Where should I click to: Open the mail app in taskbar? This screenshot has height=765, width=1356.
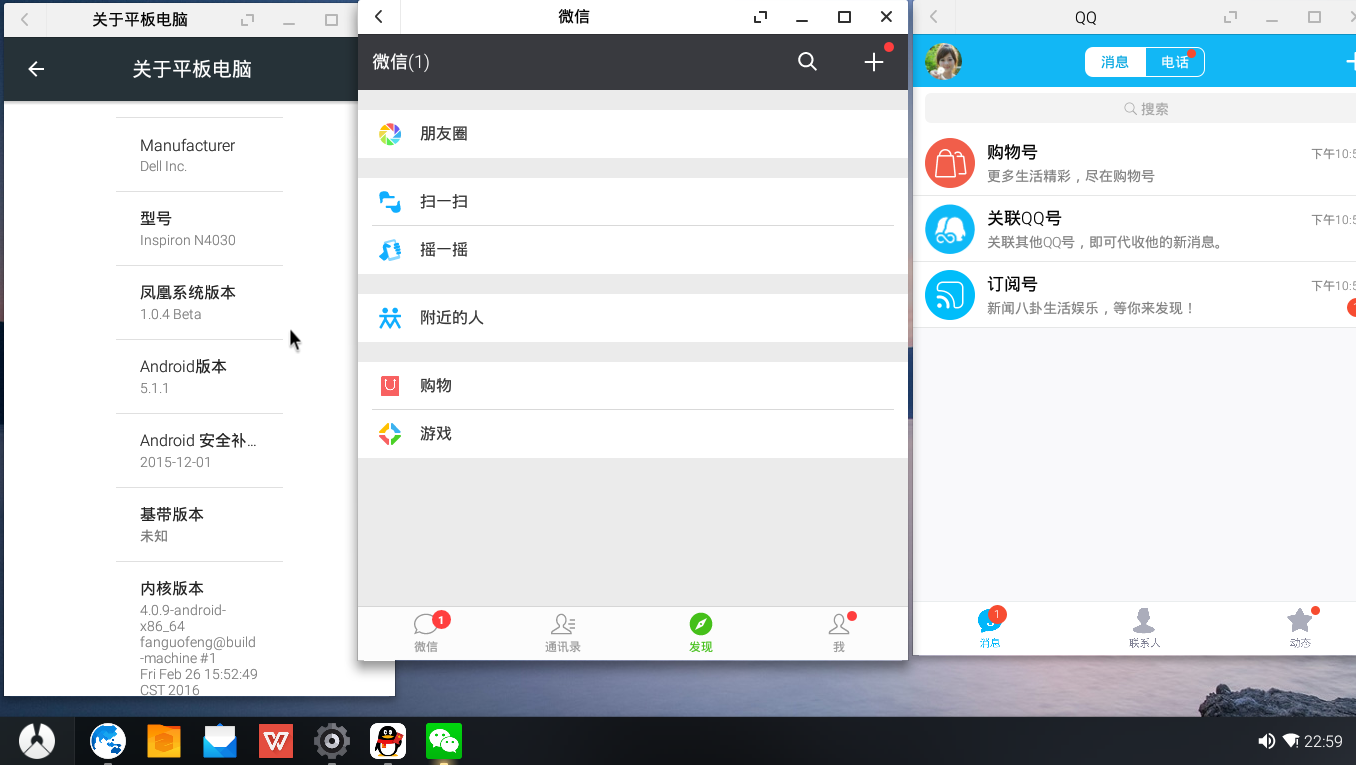pyautogui.click(x=220, y=741)
